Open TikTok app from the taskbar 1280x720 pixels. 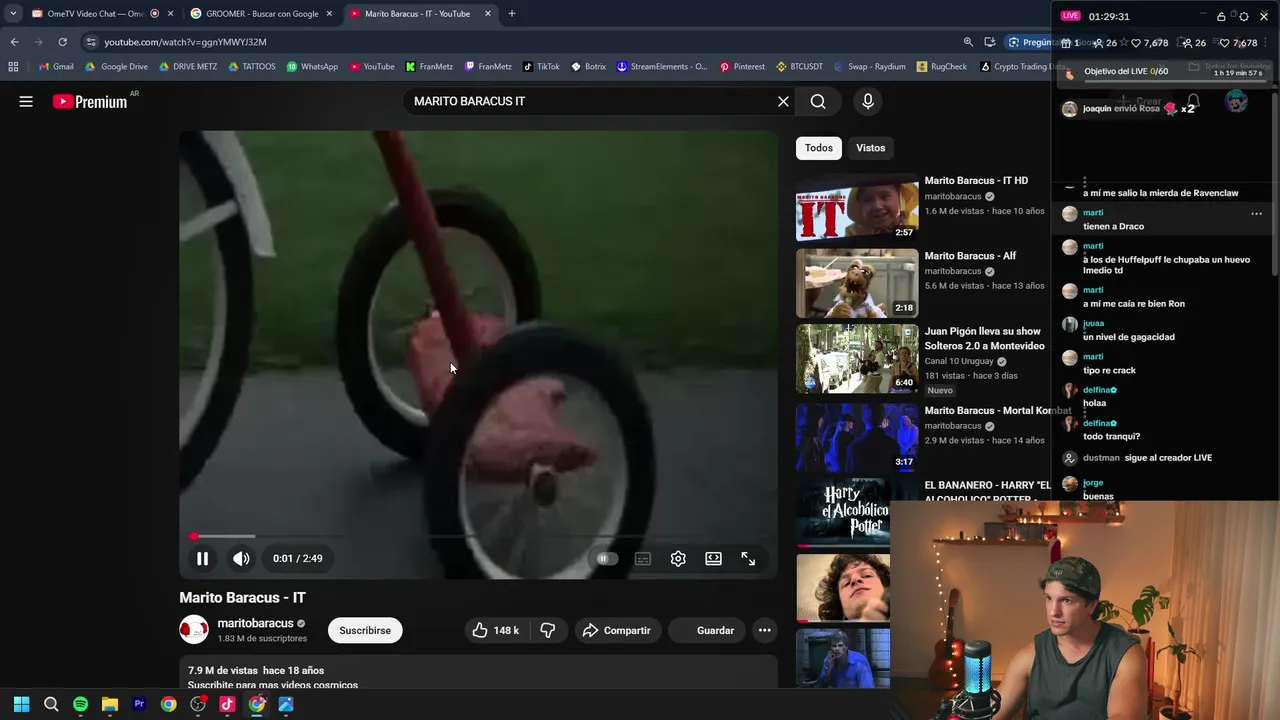227,704
